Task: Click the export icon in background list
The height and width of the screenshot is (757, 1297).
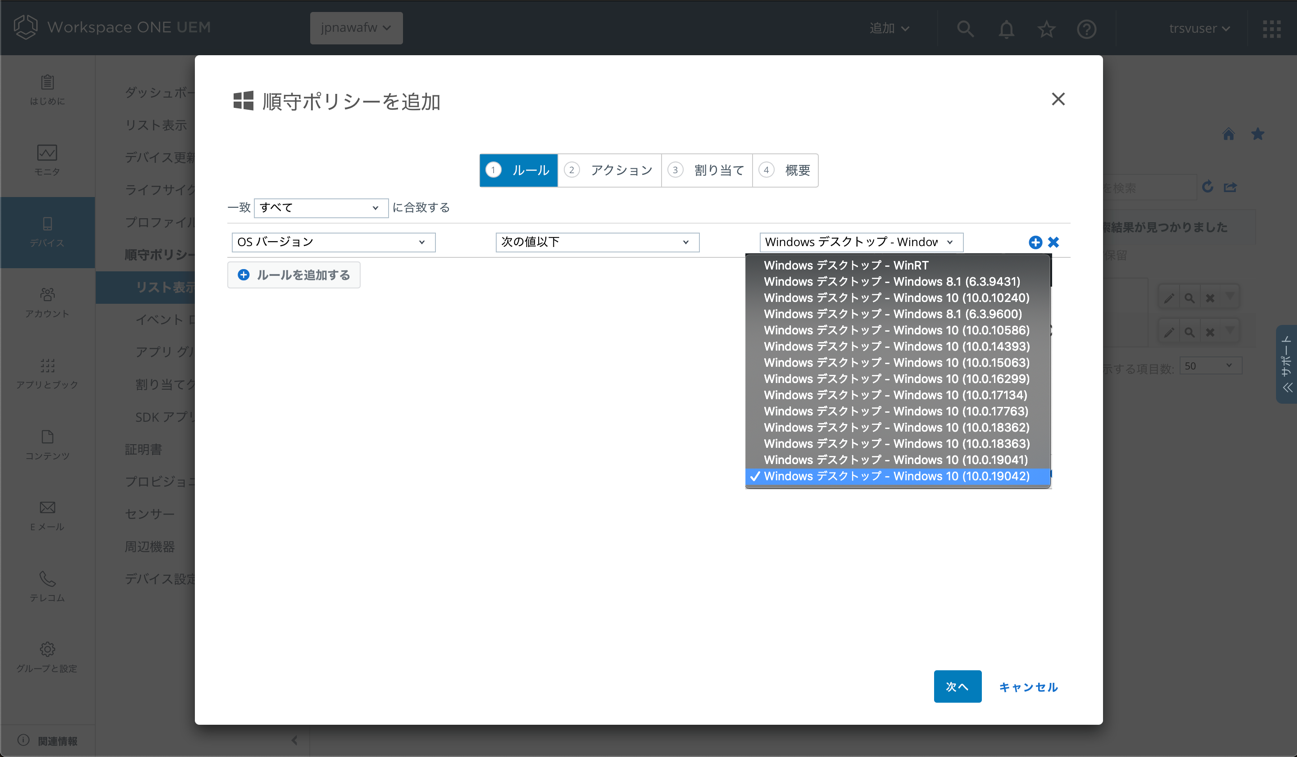Action: [x=1230, y=187]
